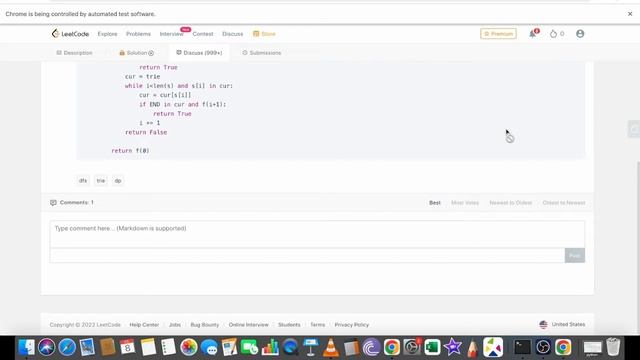Open VLC from the dock
The height and width of the screenshot is (360, 640).
[x=331, y=347]
